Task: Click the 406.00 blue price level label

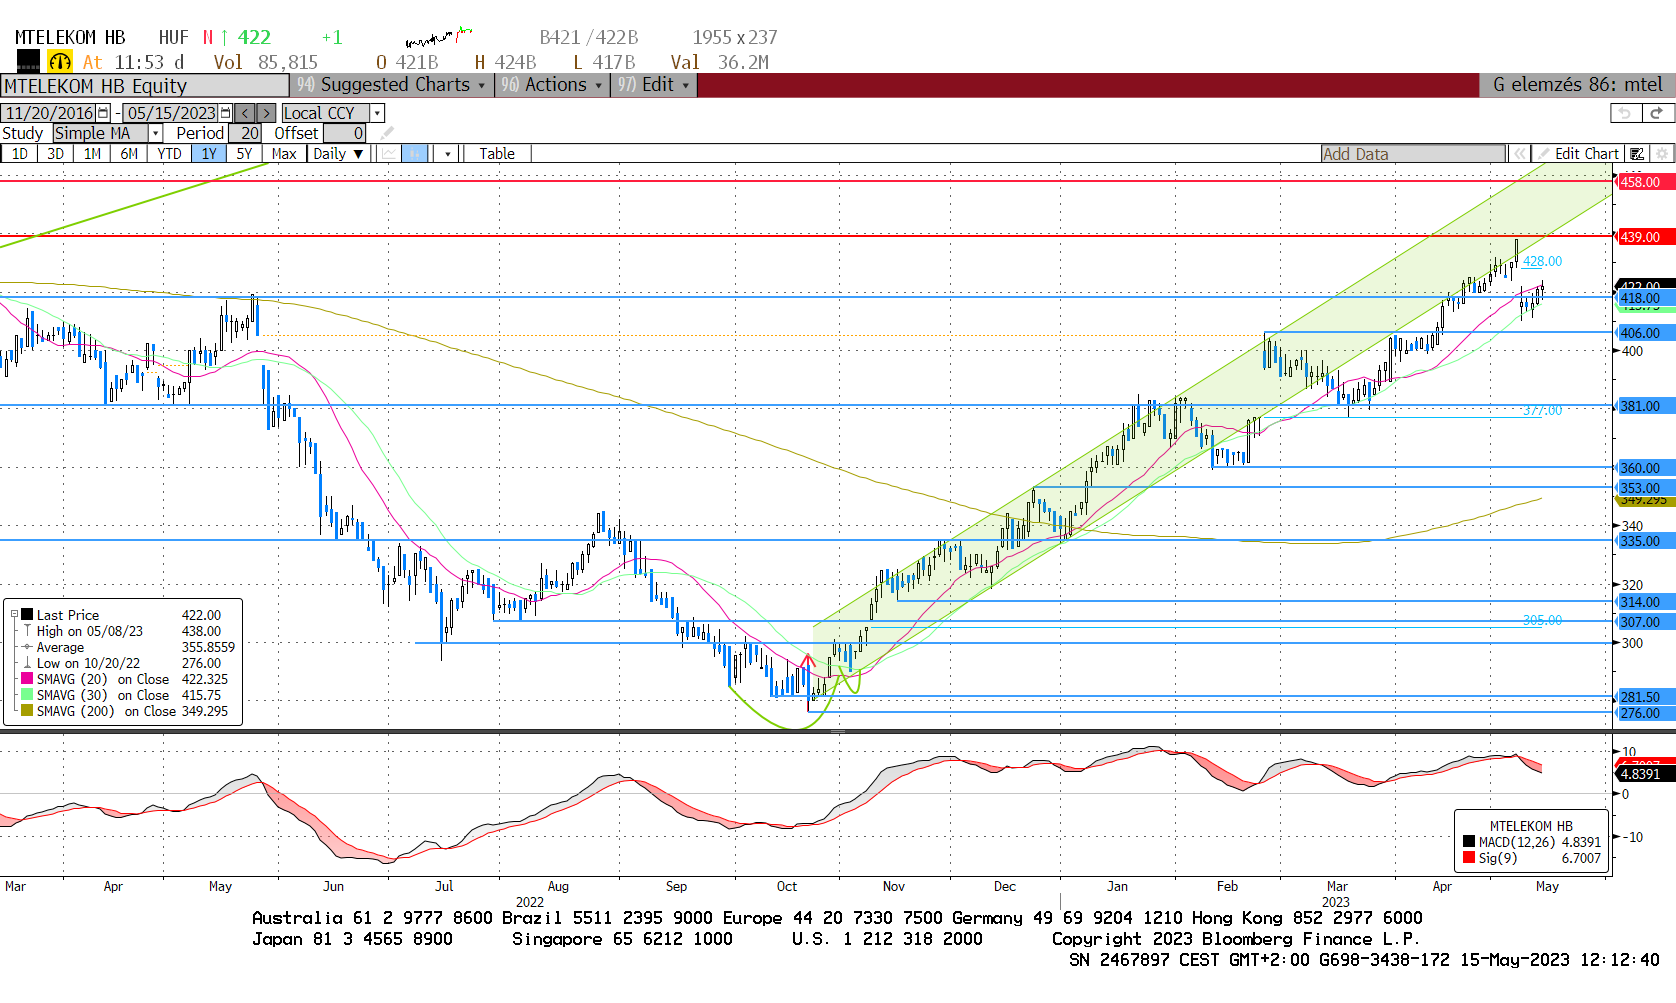Action: click(1646, 333)
